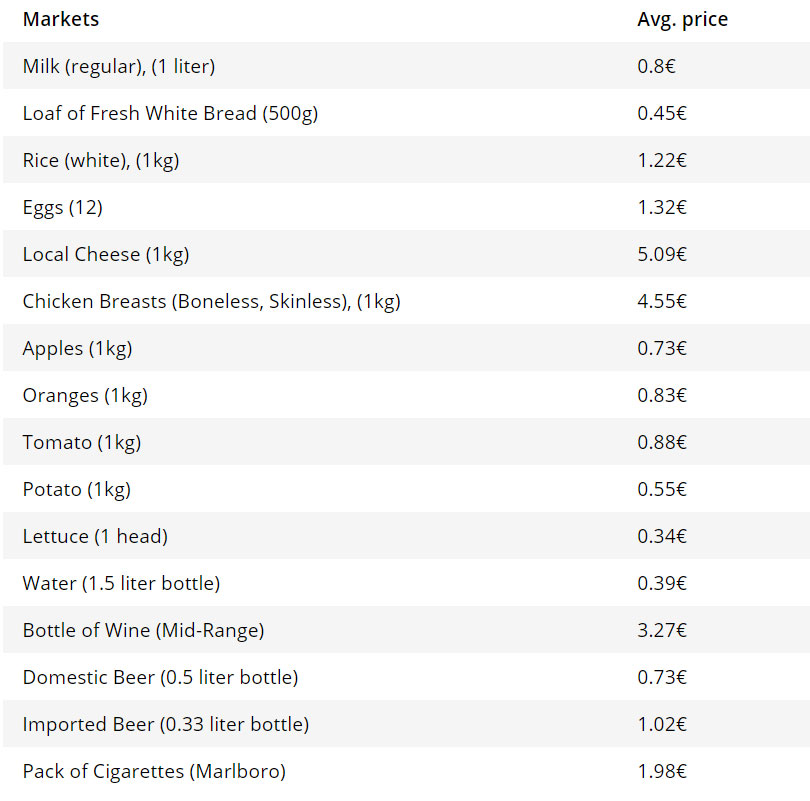Select the Apples (1kg) entry
810x801 pixels.
click(77, 348)
